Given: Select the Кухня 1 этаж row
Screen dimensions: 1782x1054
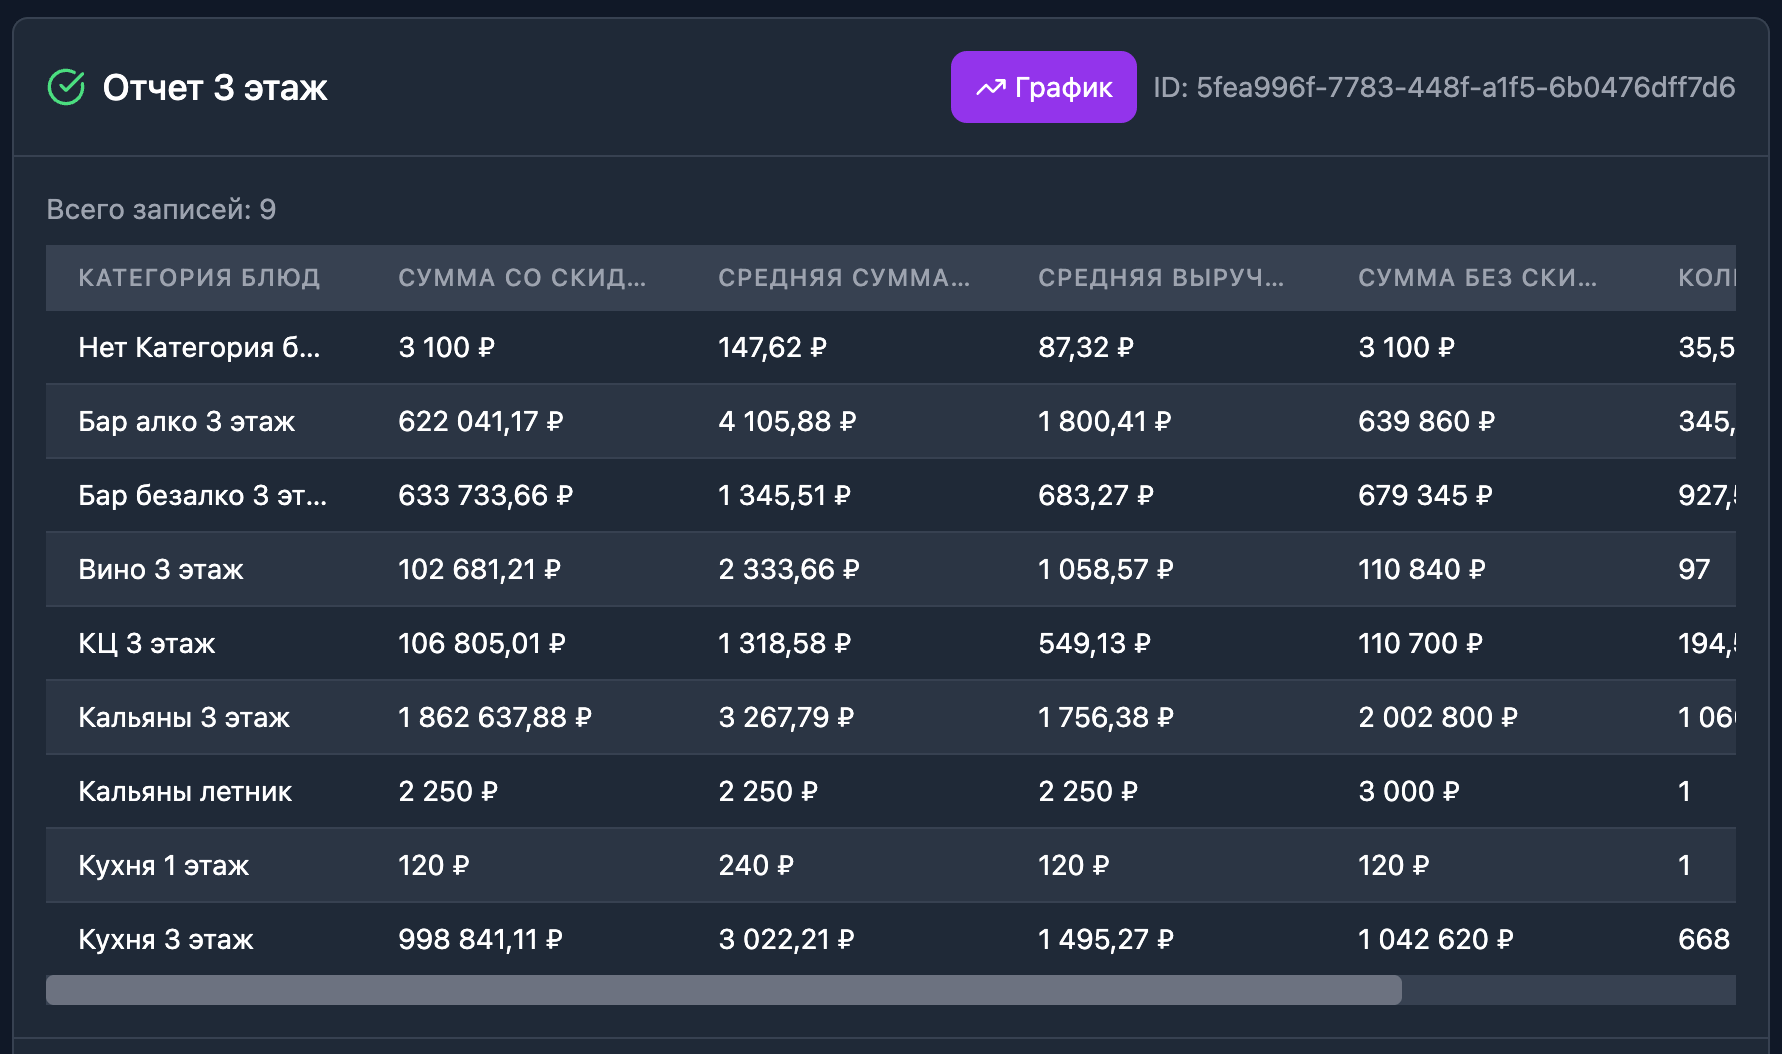Looking at the screenshot, I should pos(163,866).
